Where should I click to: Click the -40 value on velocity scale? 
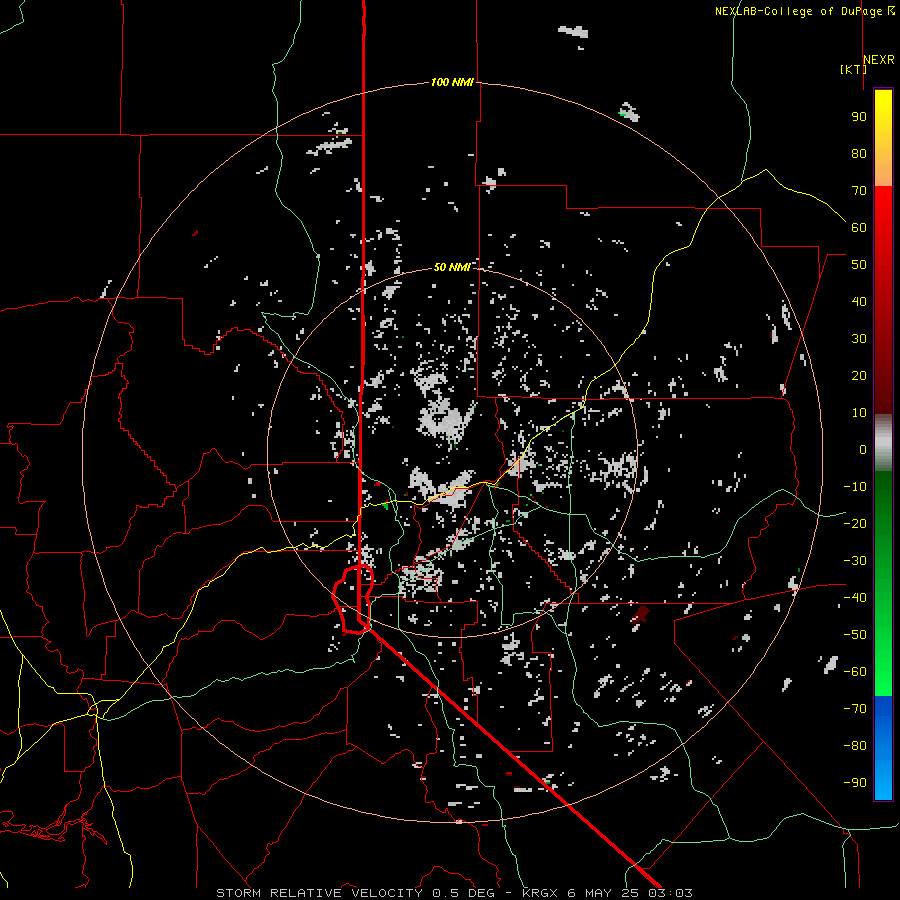855,598
